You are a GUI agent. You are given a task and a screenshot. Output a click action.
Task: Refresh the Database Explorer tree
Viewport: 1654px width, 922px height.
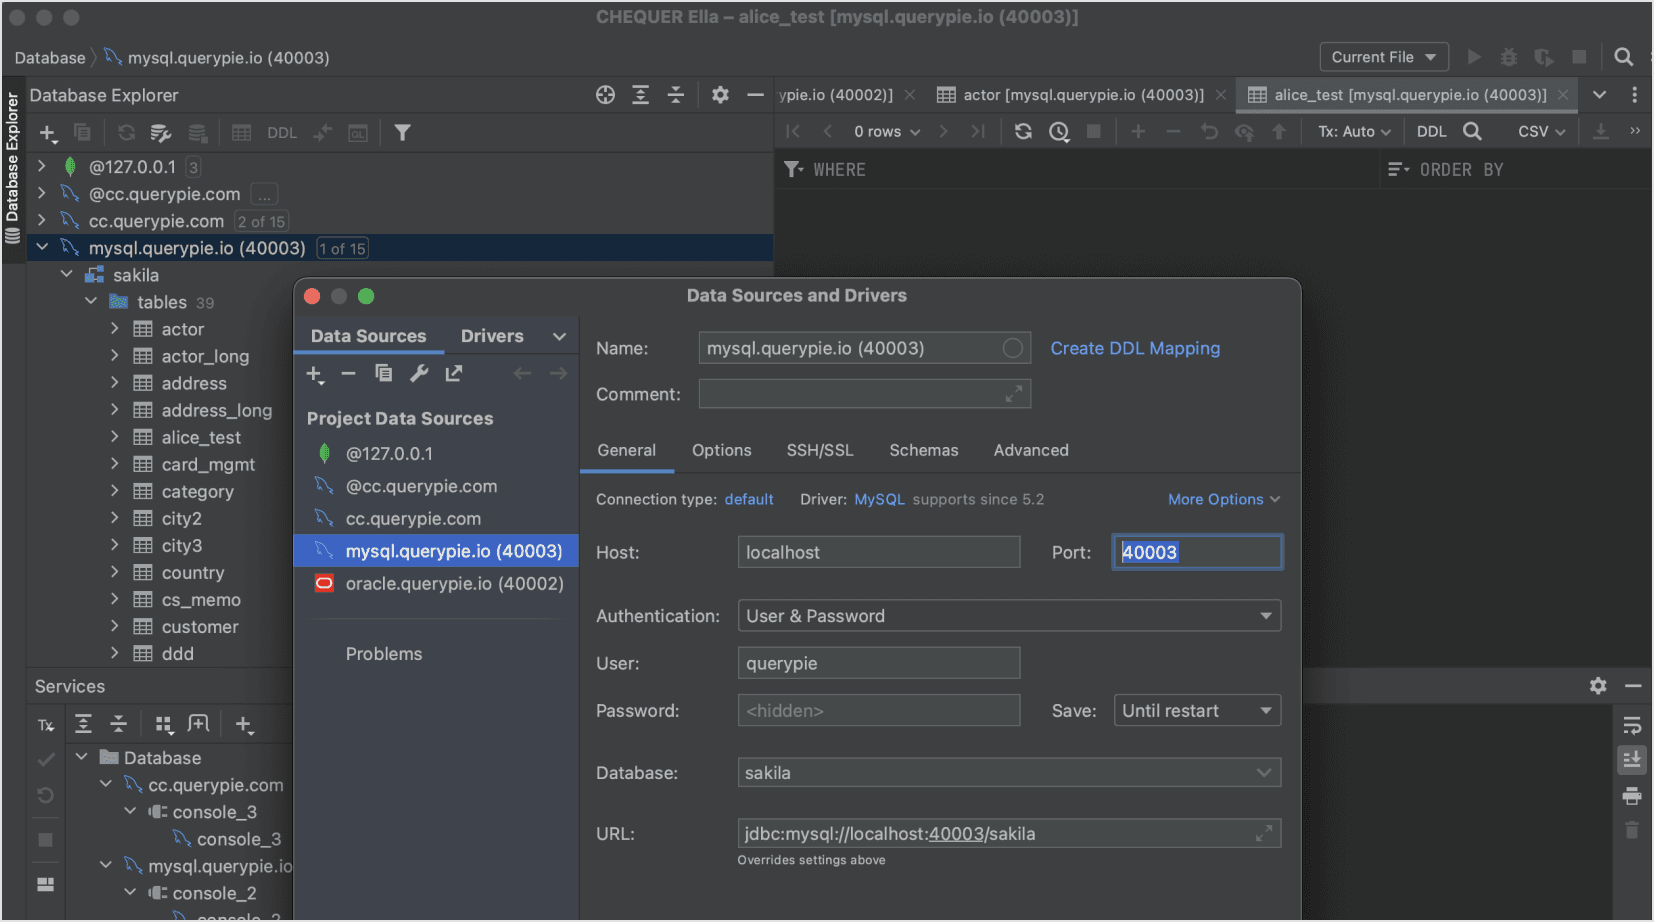pos(127,132)
